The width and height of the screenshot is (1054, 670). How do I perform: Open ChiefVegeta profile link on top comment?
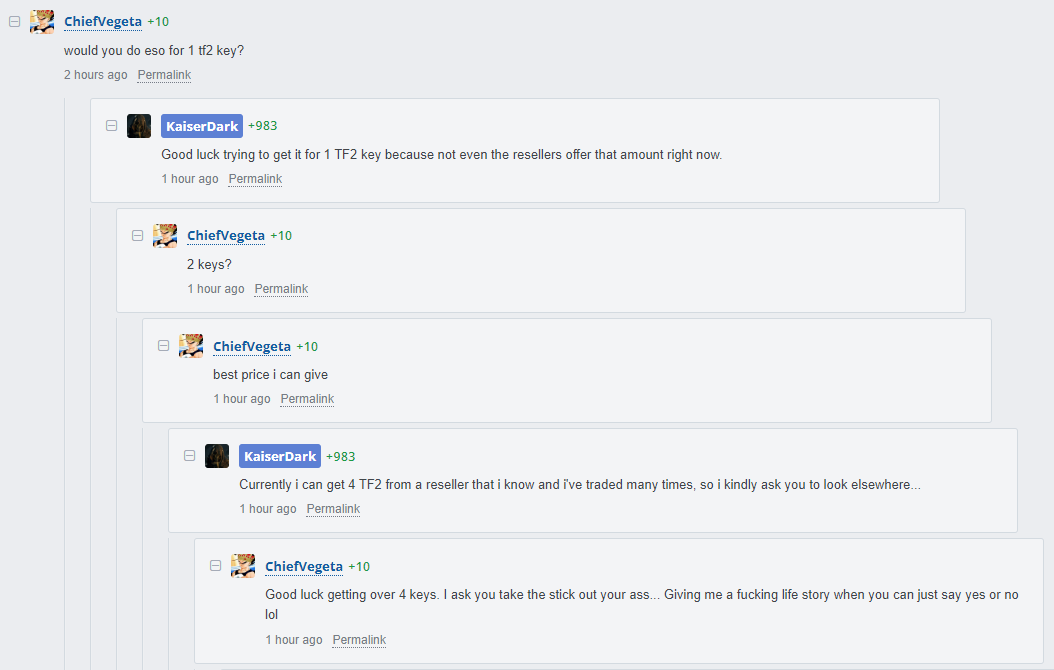103,22
